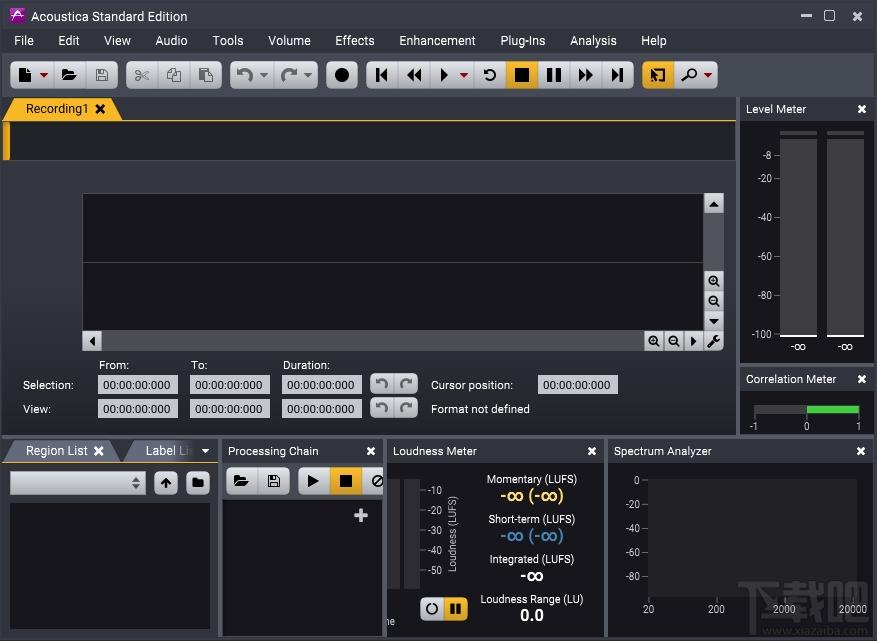Select the Recording1 tab
Screen dimensions: 877x641
[56, 109]
